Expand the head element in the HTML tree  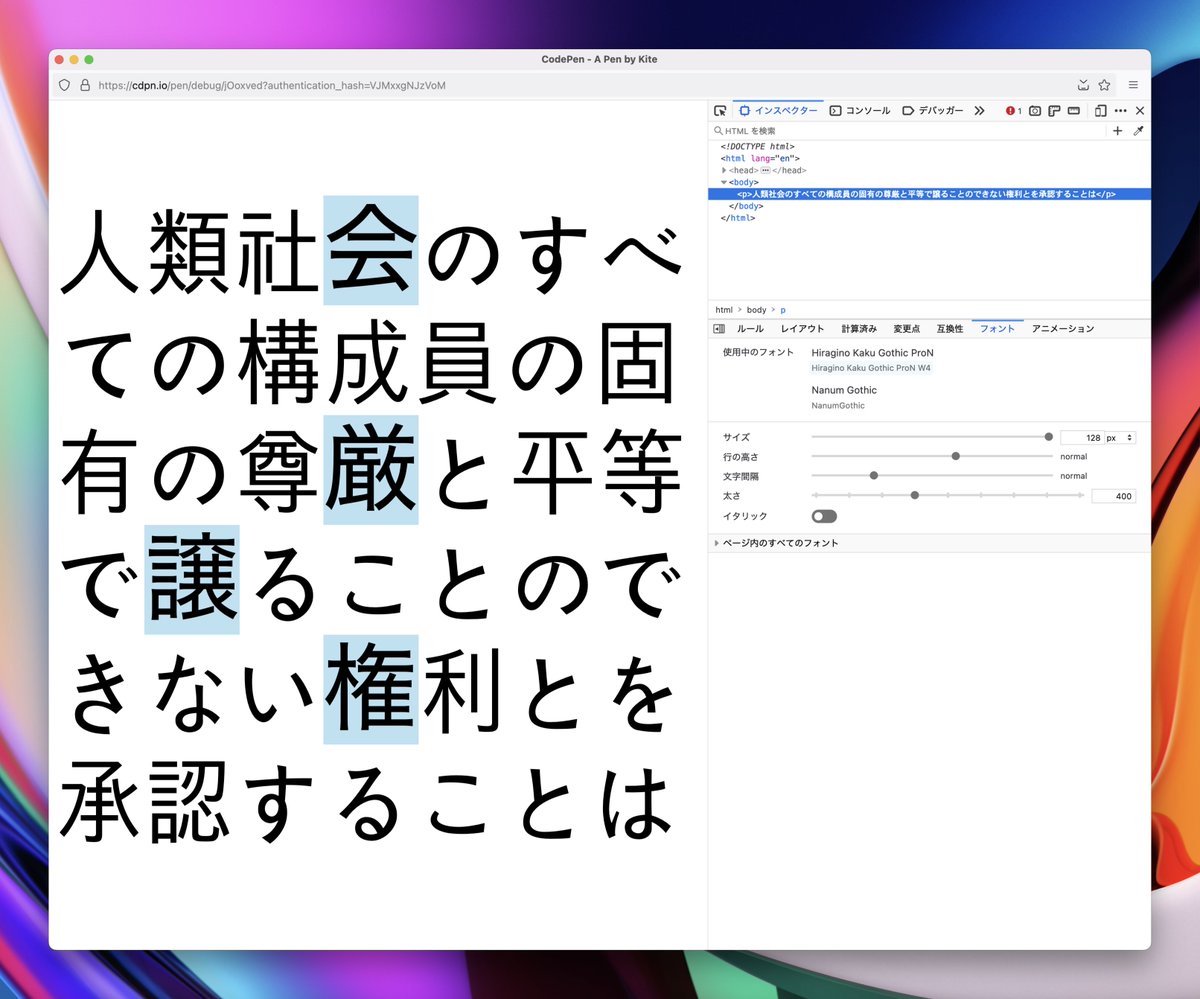point(724,170)
